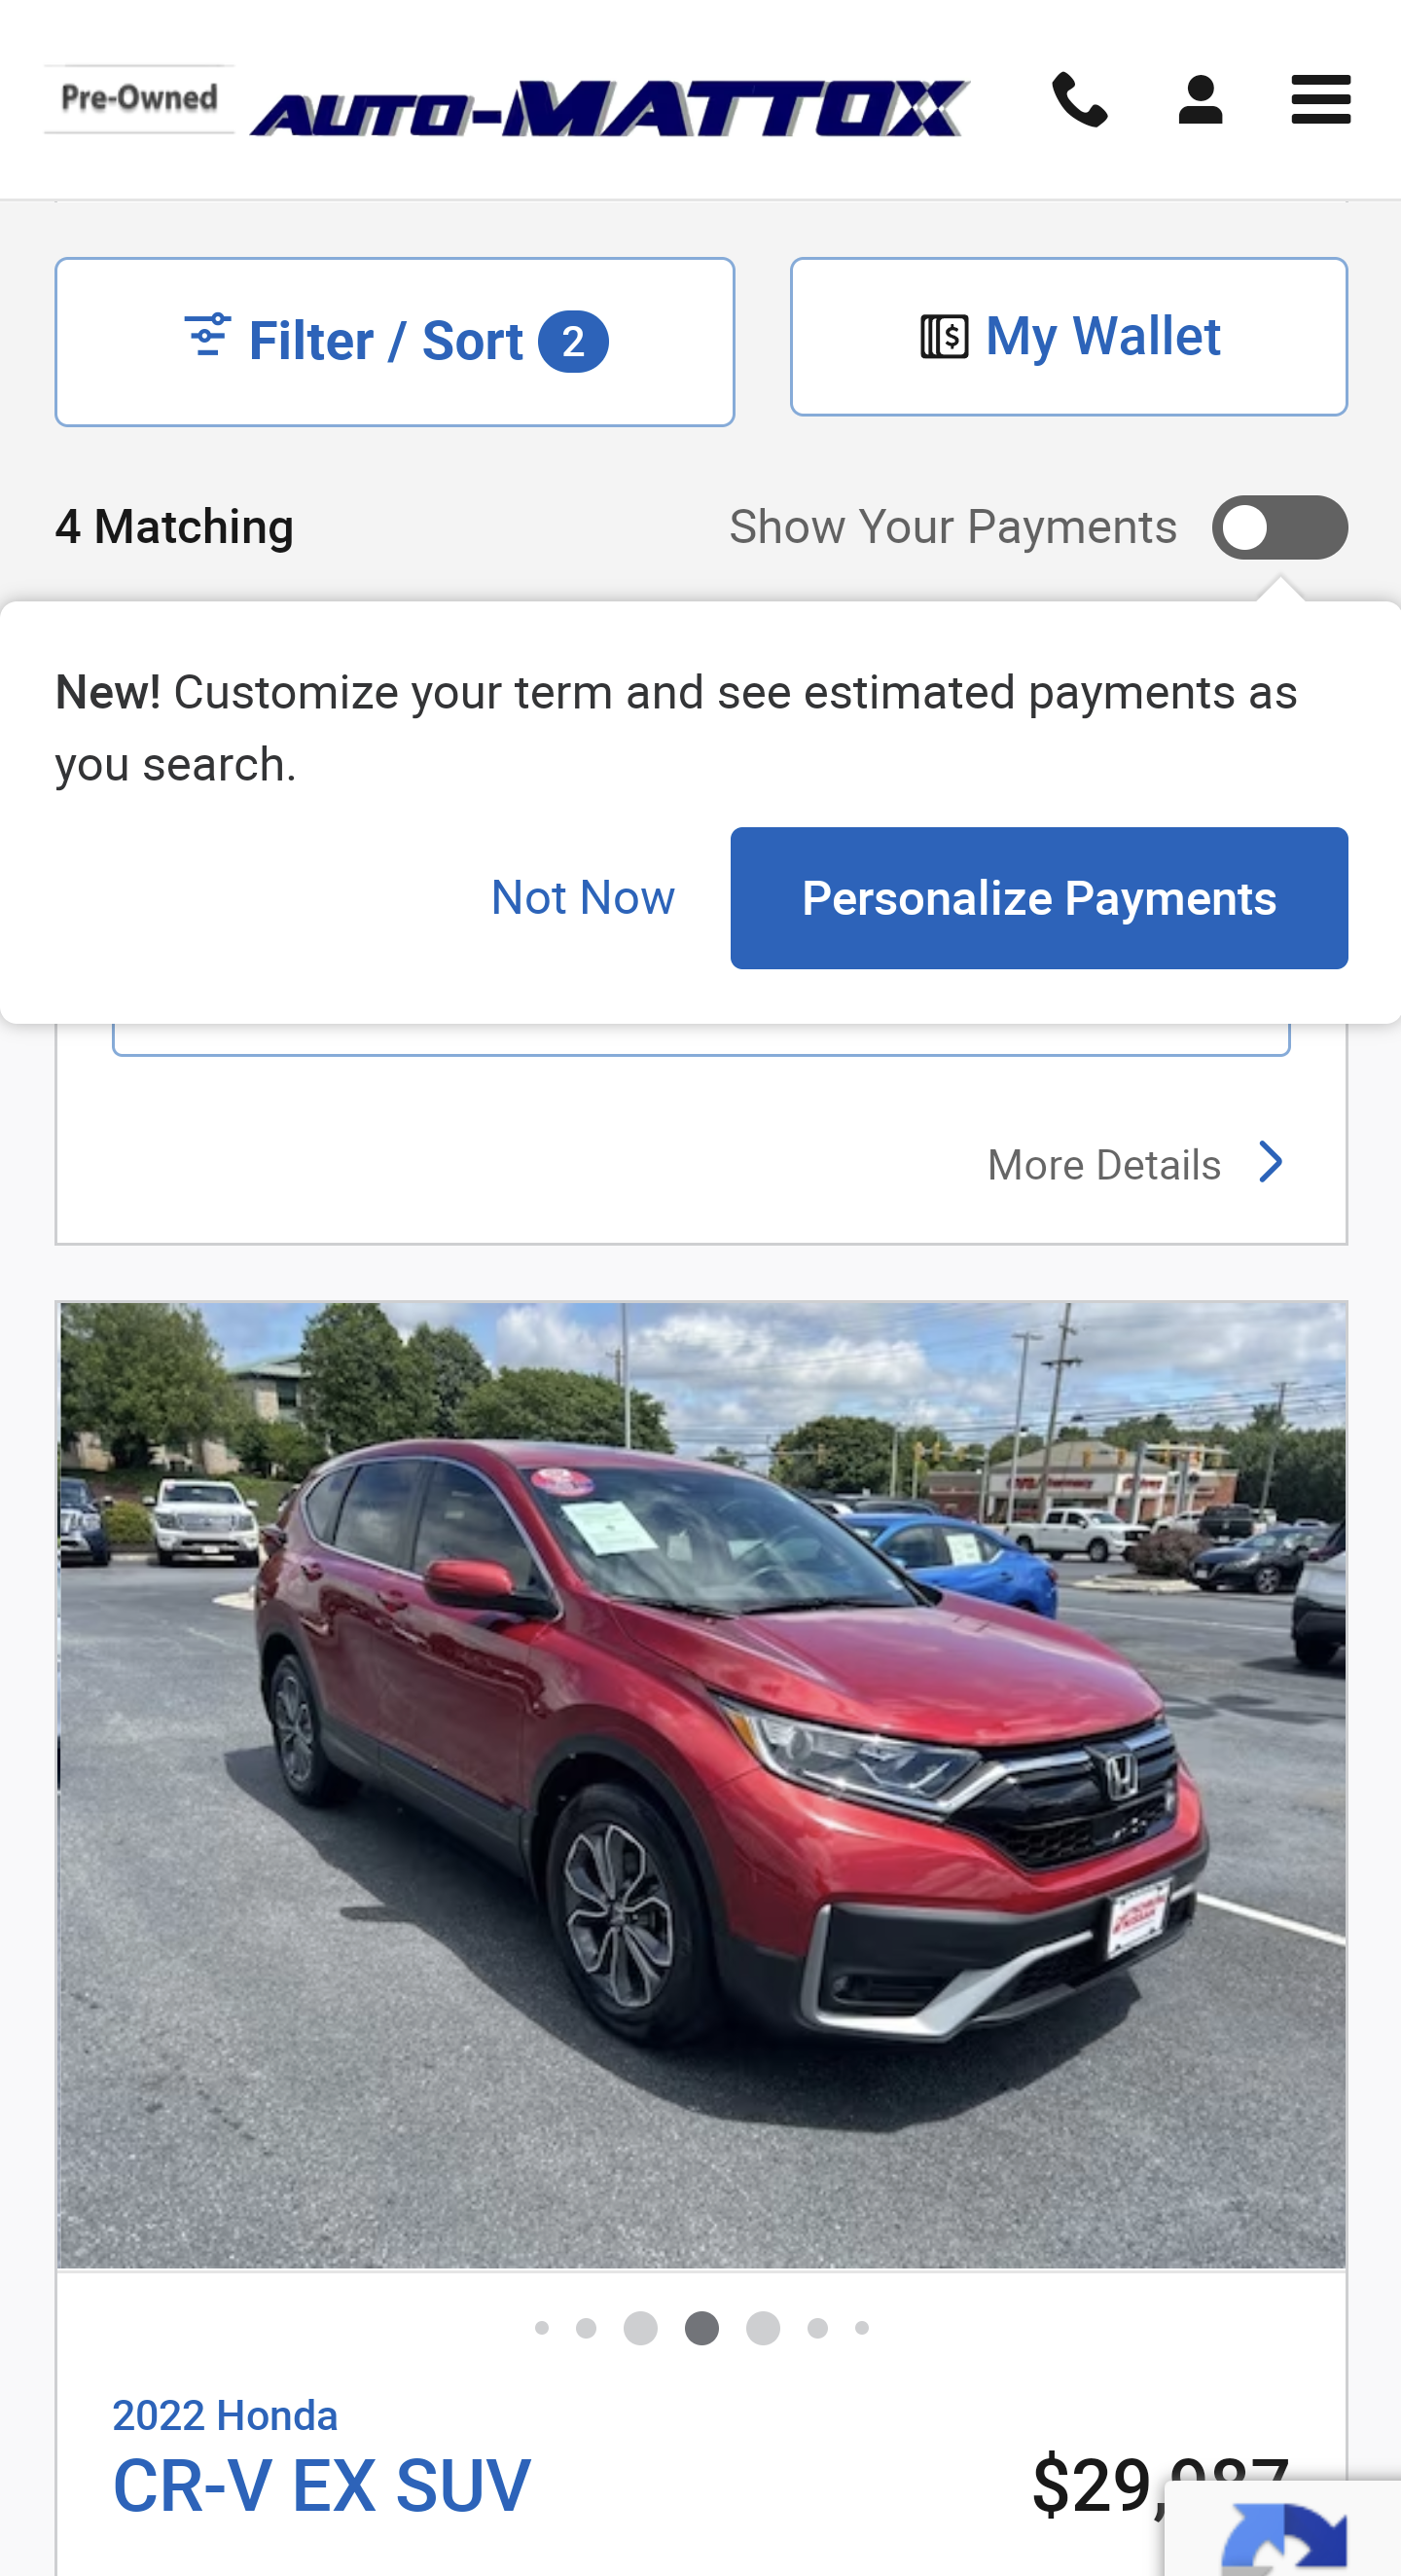This screenshot has width=1401, height=2576.
Task: Click the Personalize Payments button
Action: 1038,898
